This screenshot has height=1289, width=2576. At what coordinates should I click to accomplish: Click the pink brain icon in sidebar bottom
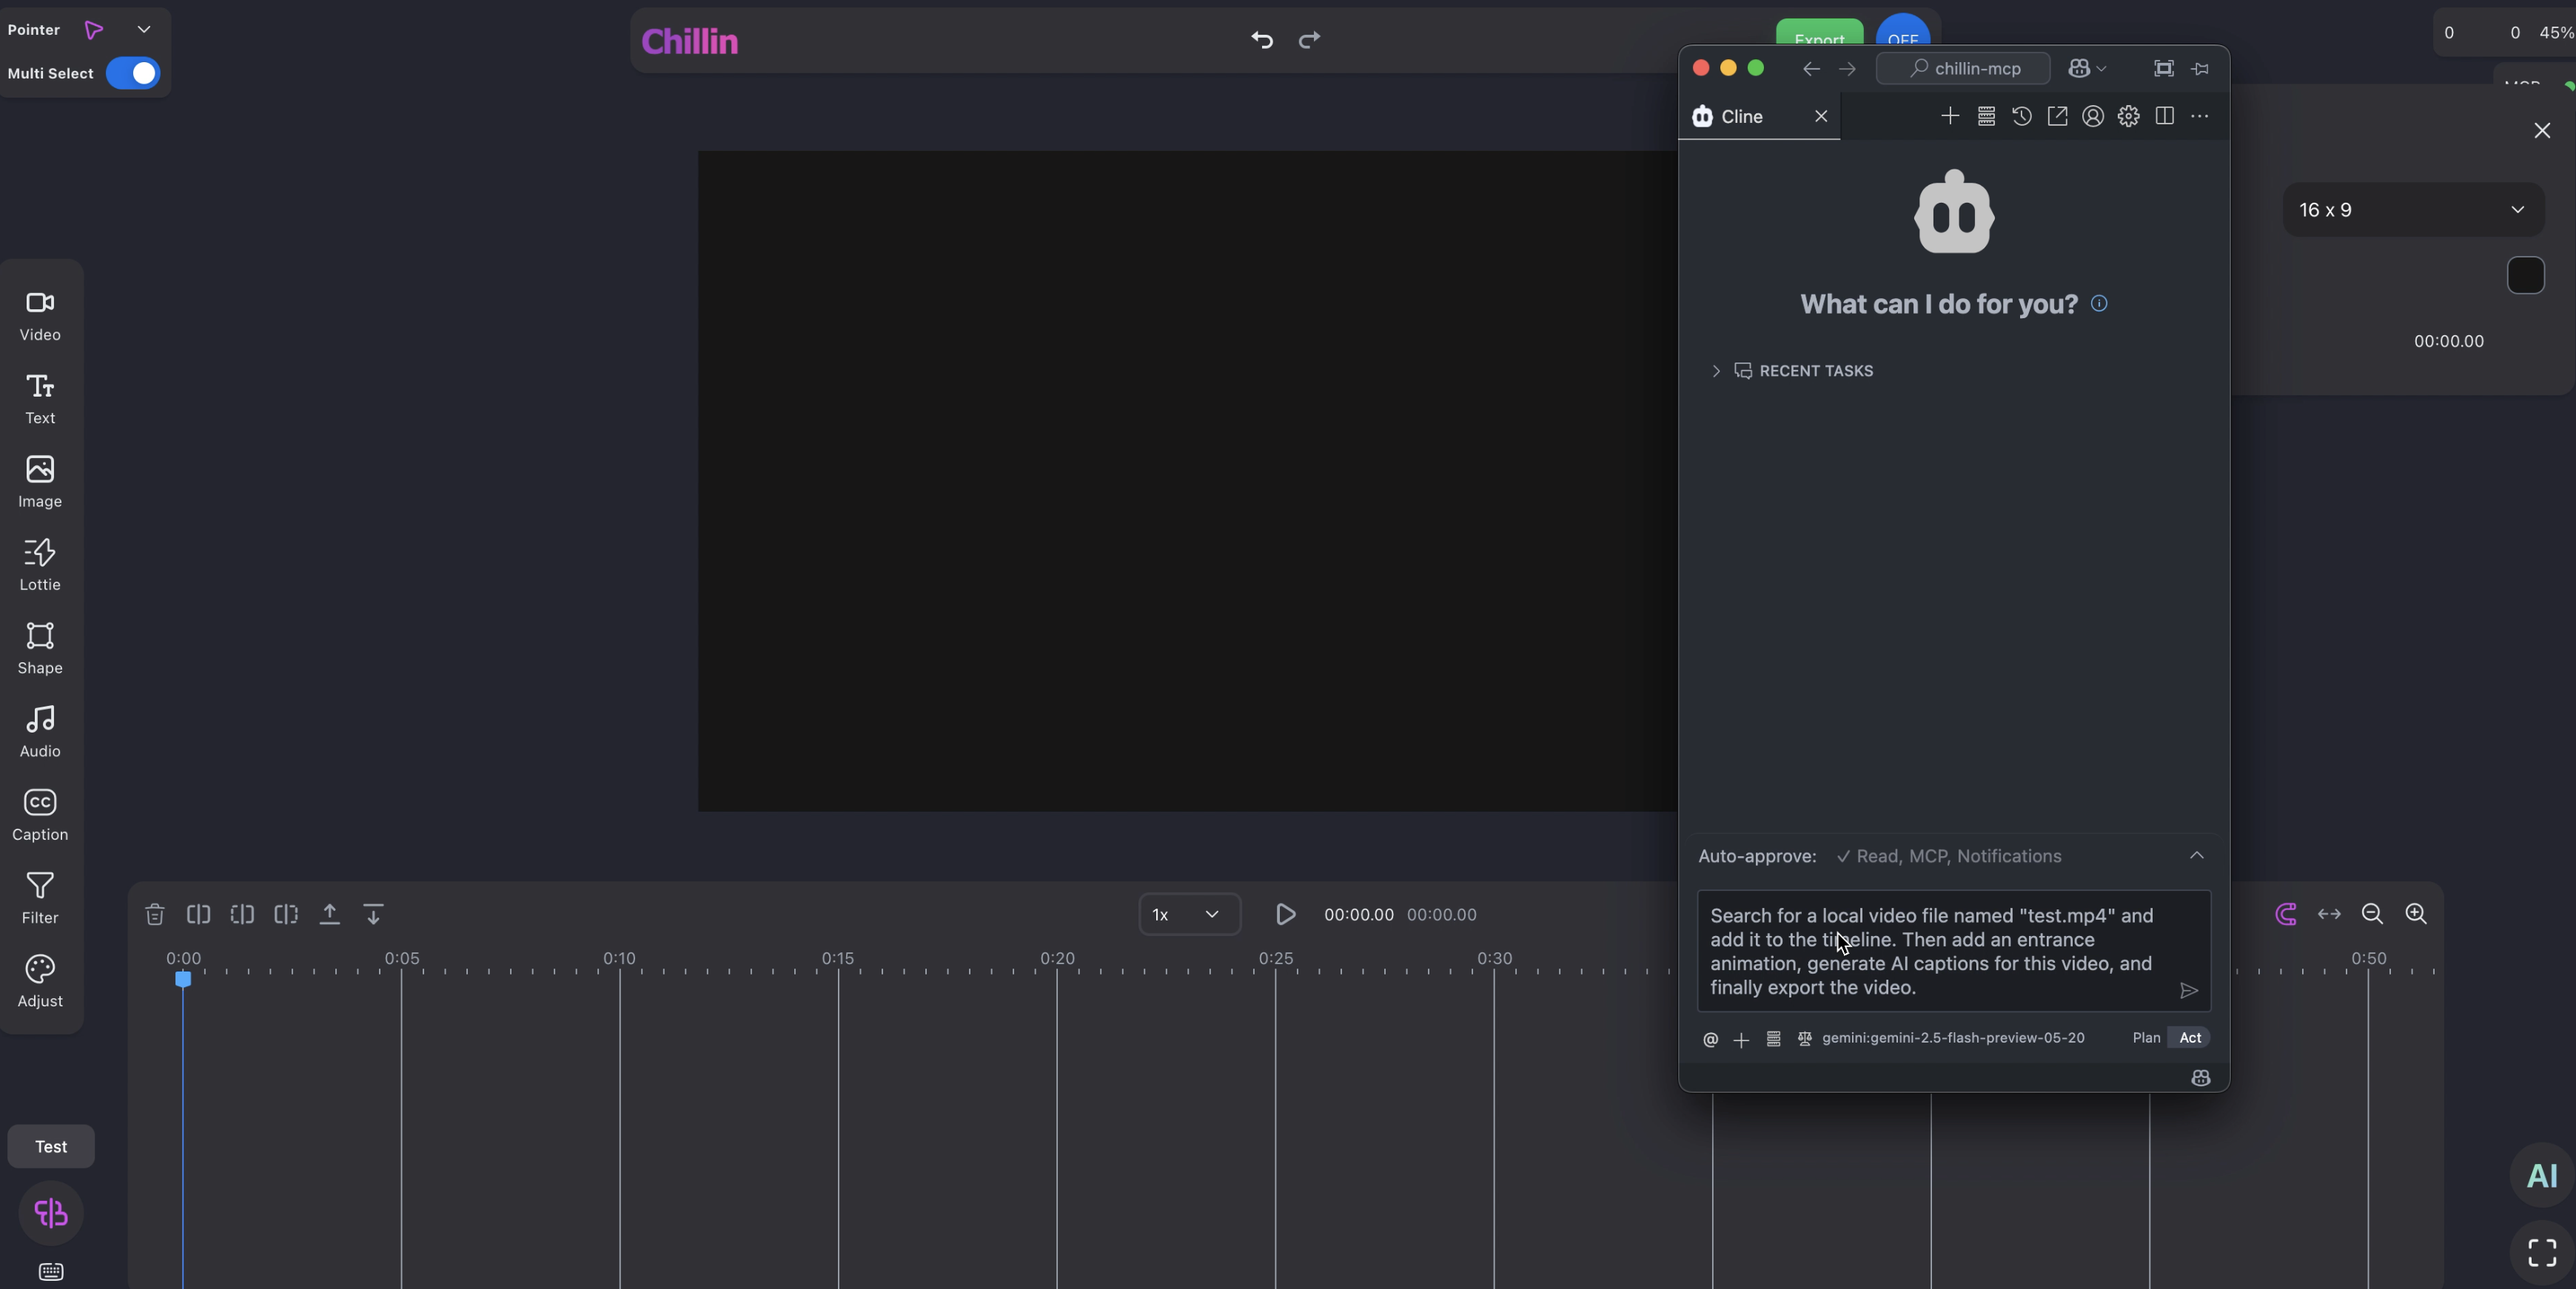(x=51, y=1213)
